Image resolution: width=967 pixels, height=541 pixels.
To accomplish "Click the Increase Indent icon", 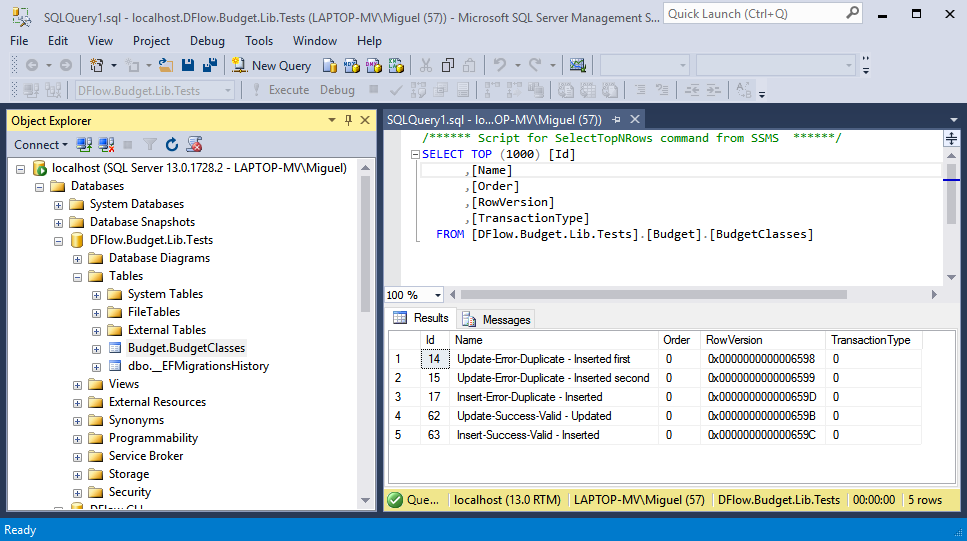I will pos(714,91).
